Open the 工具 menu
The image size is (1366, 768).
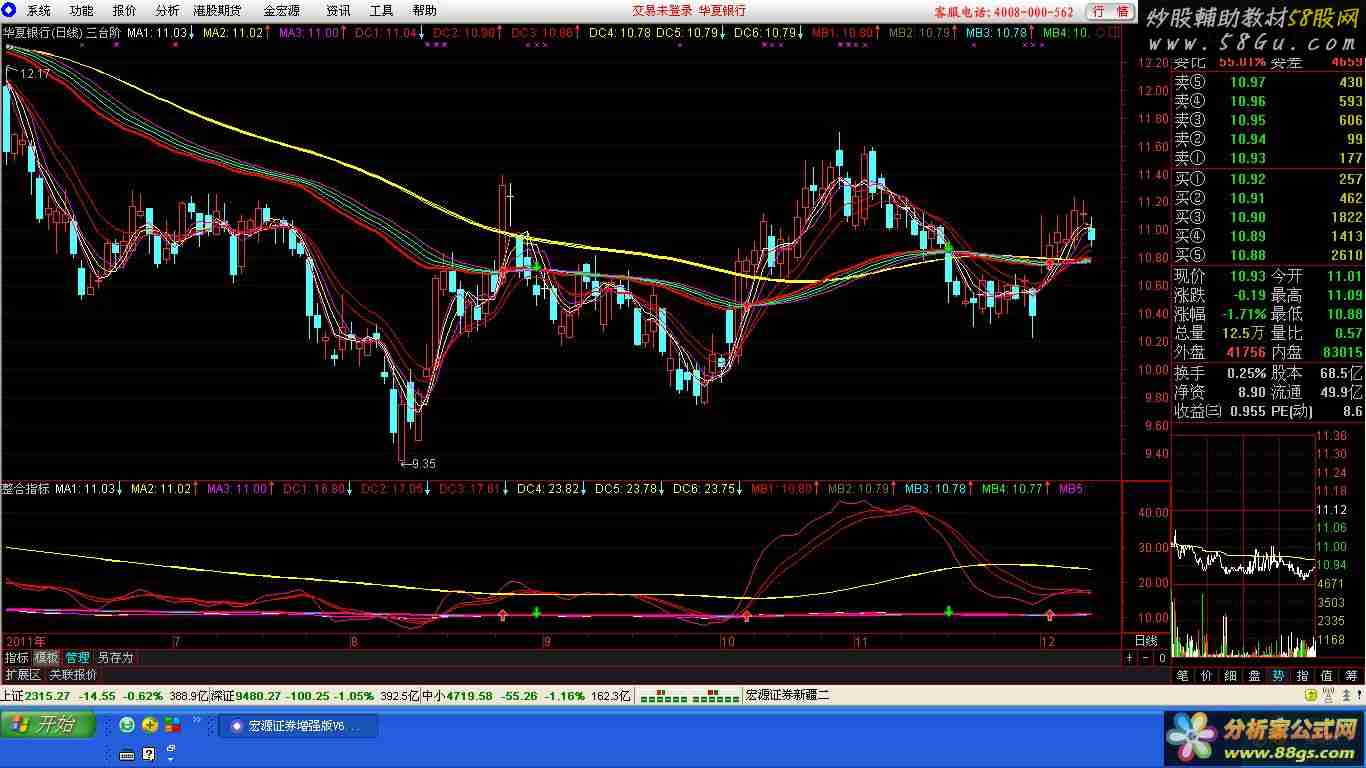tap(381, 11)
